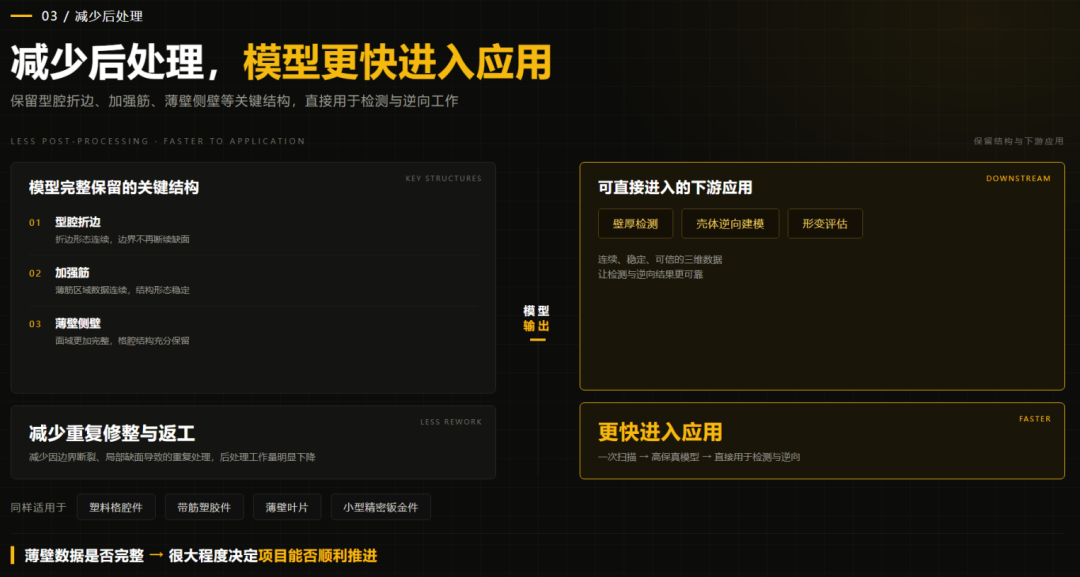This screenshot has width=1080, height=577.
Task: Click the bottom text 薄壁数据是否完整
Action: click(x=85, y=556)
